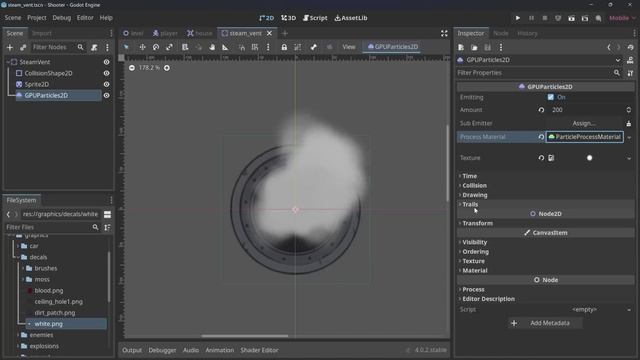Open the Editor menu
The height and width of the screenshot is (360, 640).
click(85, 18)
